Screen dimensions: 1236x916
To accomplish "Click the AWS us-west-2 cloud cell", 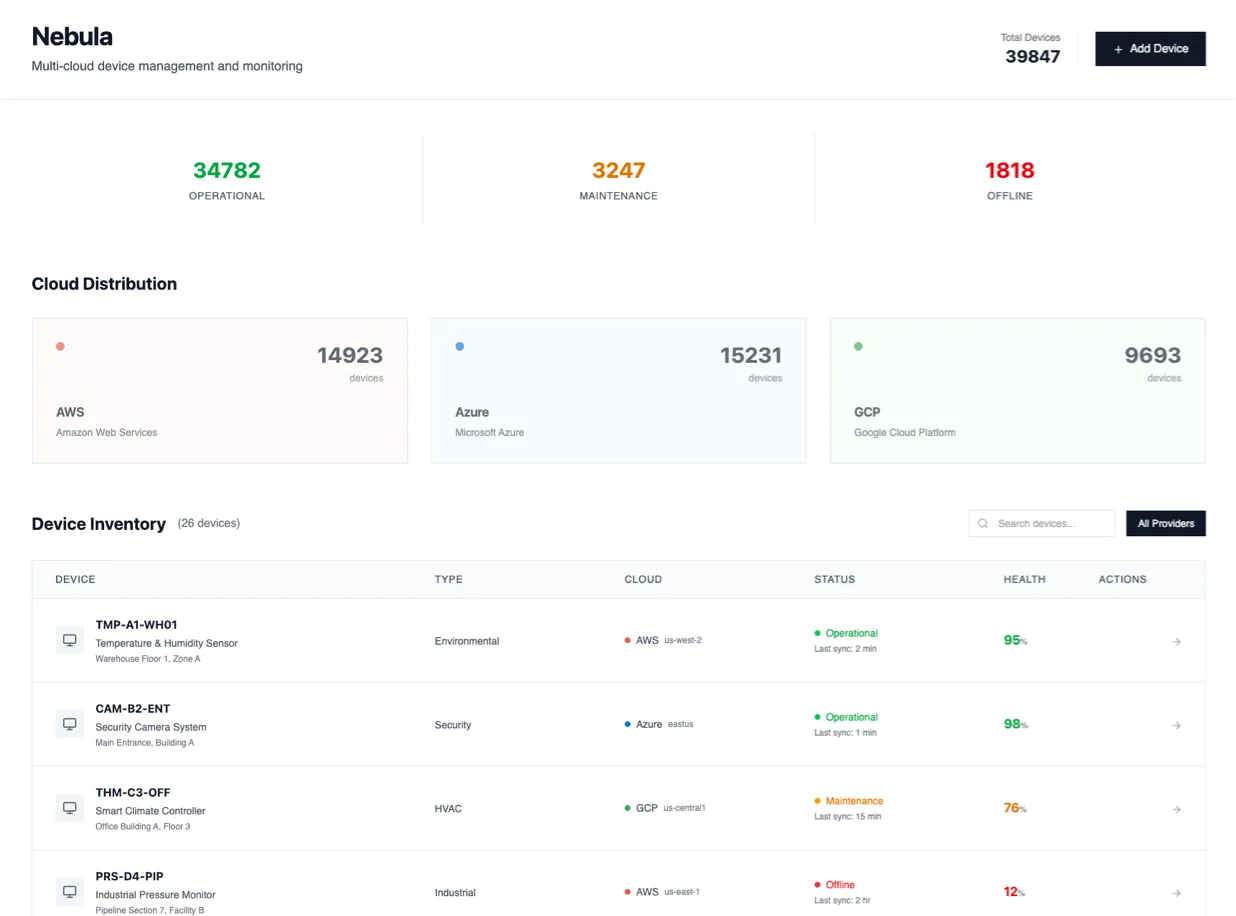I will click(663, 640).
